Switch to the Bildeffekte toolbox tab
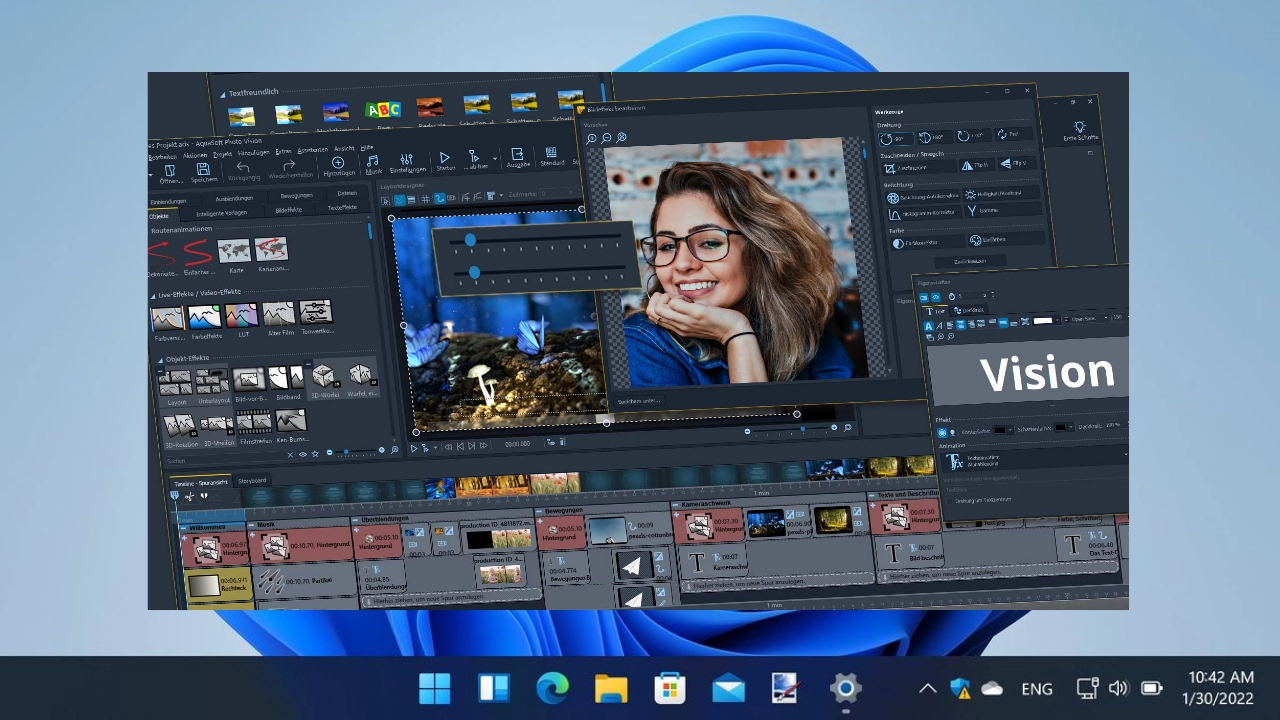This screenshot has width=1280, height=720. 289,210
